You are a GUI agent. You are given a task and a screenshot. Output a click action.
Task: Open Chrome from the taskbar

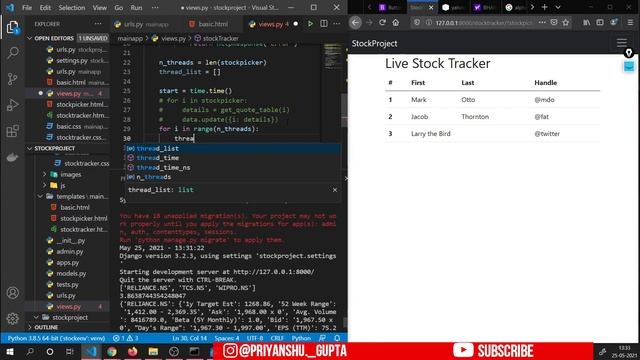(x=112, y=351)
